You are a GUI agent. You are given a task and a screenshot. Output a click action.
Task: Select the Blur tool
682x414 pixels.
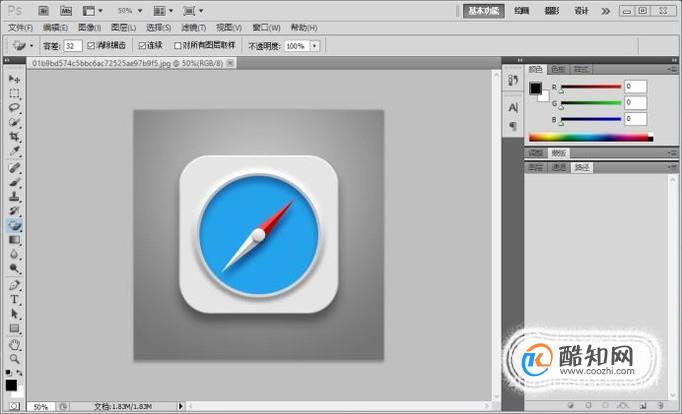point(14,254)
